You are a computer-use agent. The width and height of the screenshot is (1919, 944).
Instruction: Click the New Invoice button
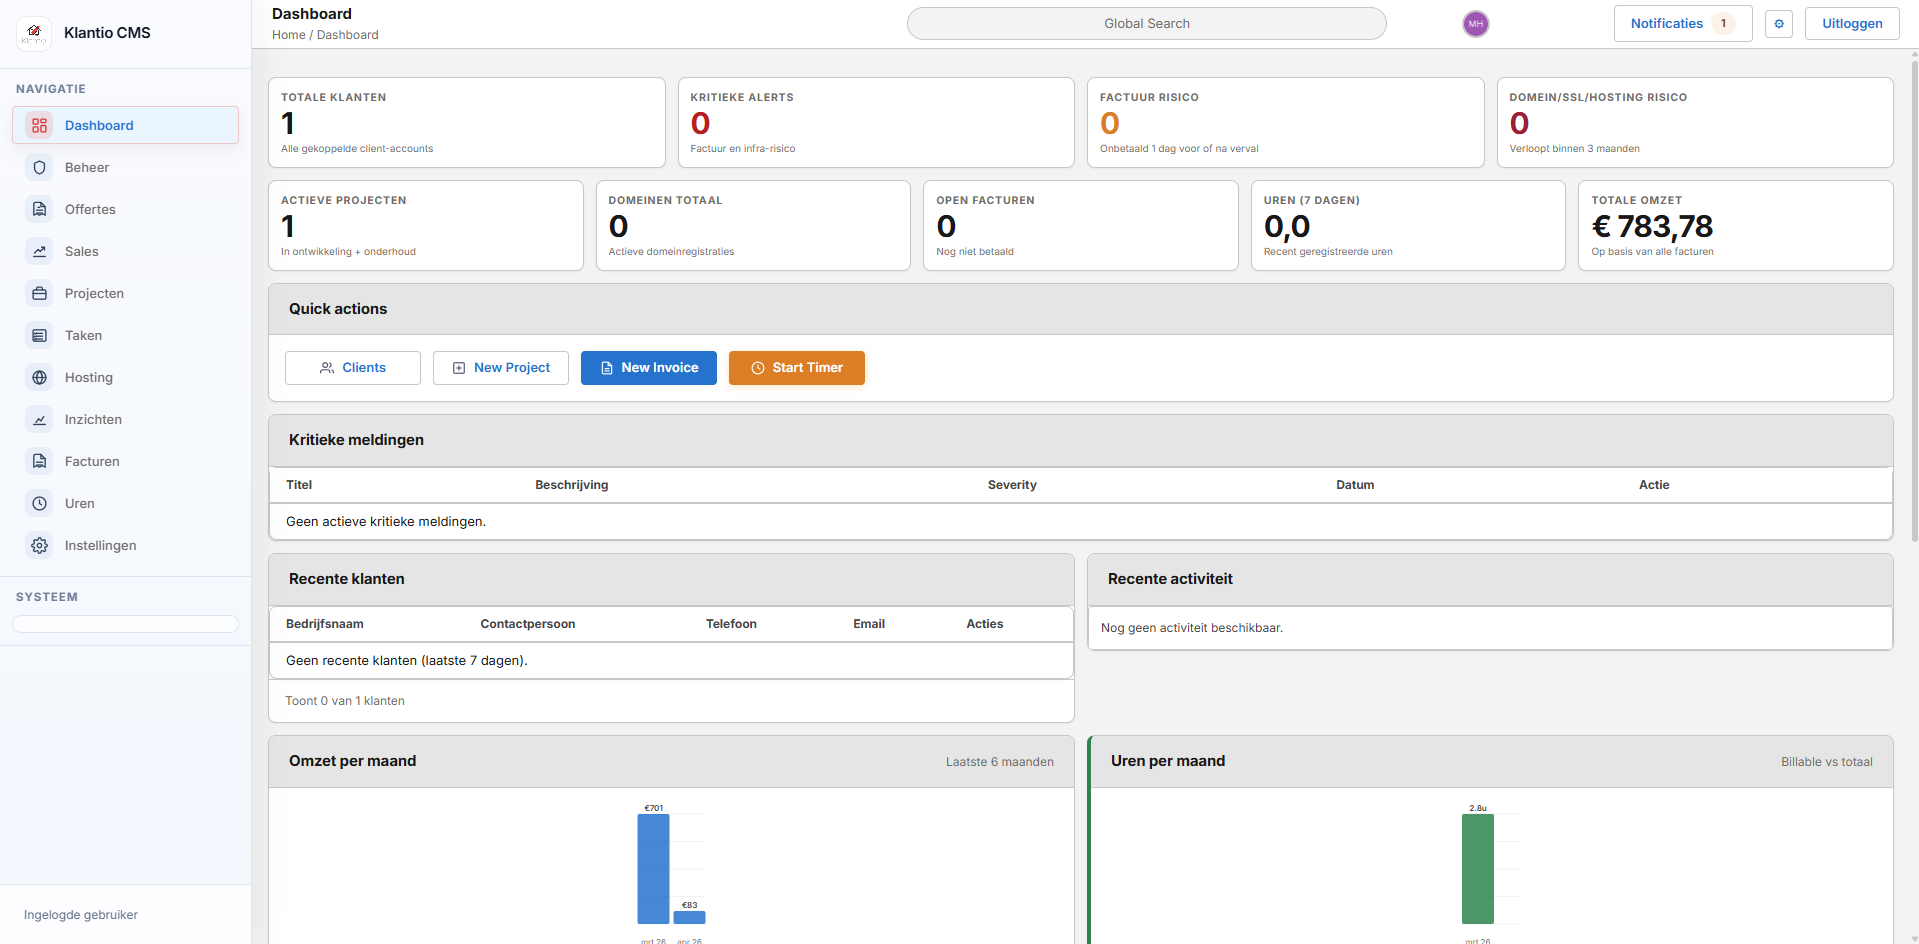click(x=649, y=368)
